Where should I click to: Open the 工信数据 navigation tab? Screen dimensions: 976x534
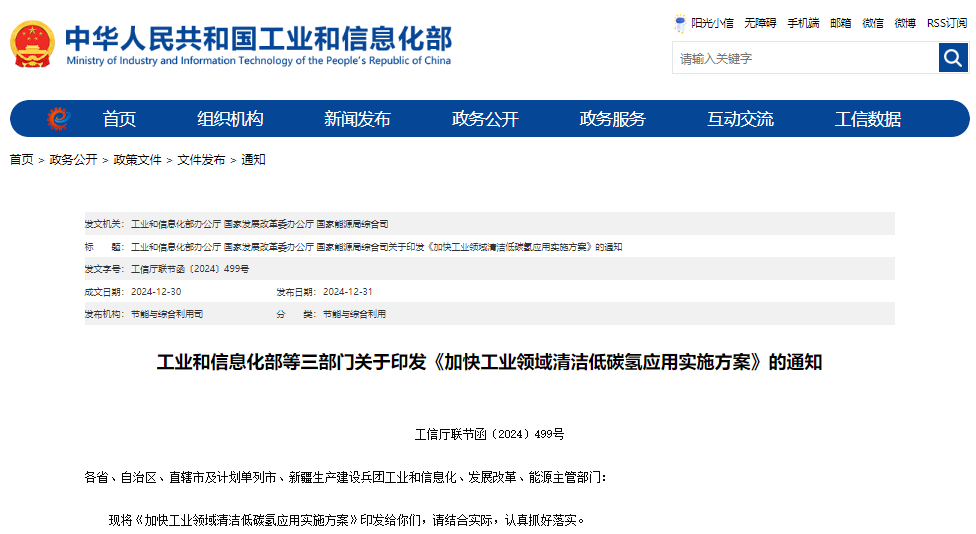tap(868, 119)
